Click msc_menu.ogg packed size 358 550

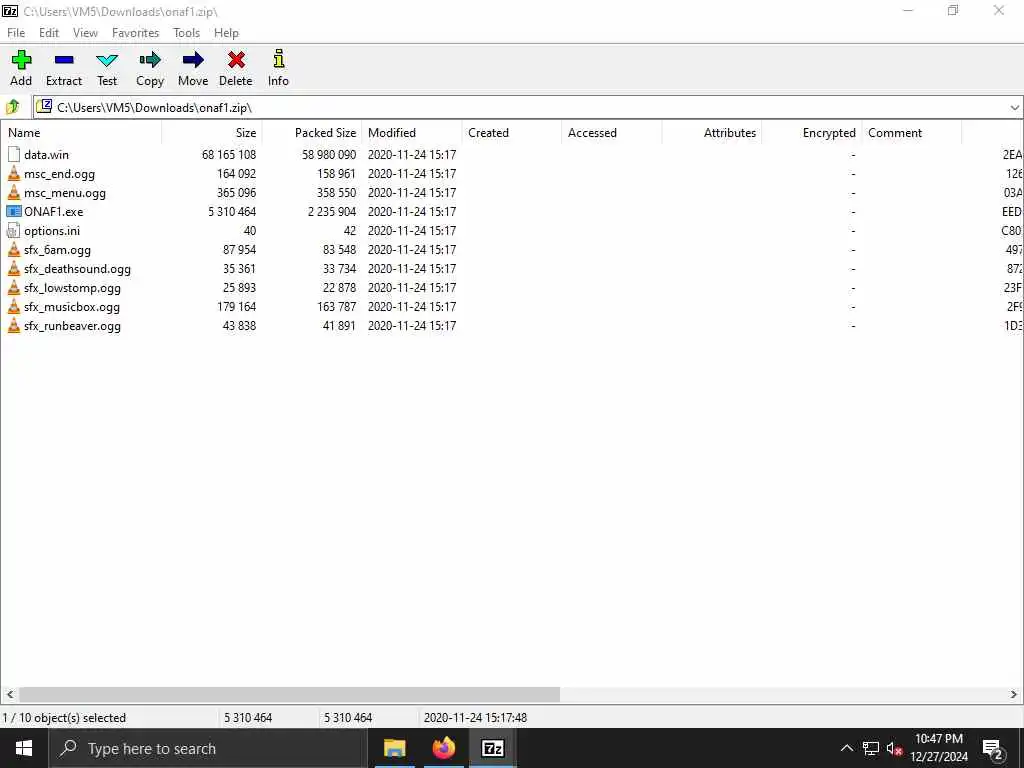(x=336, y=193)
